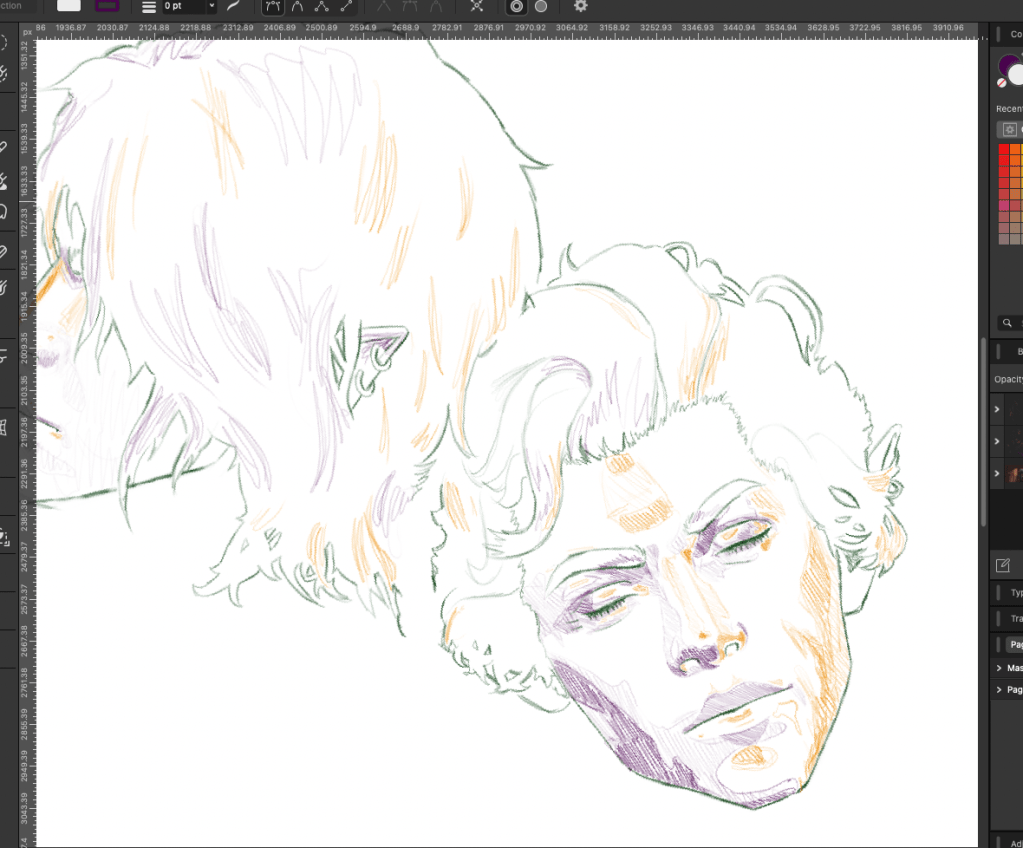This screenshot has height=848, width=1023.
Task: Toggle the concentric circle button in toolbar
Action: click(x=516, y=6)
